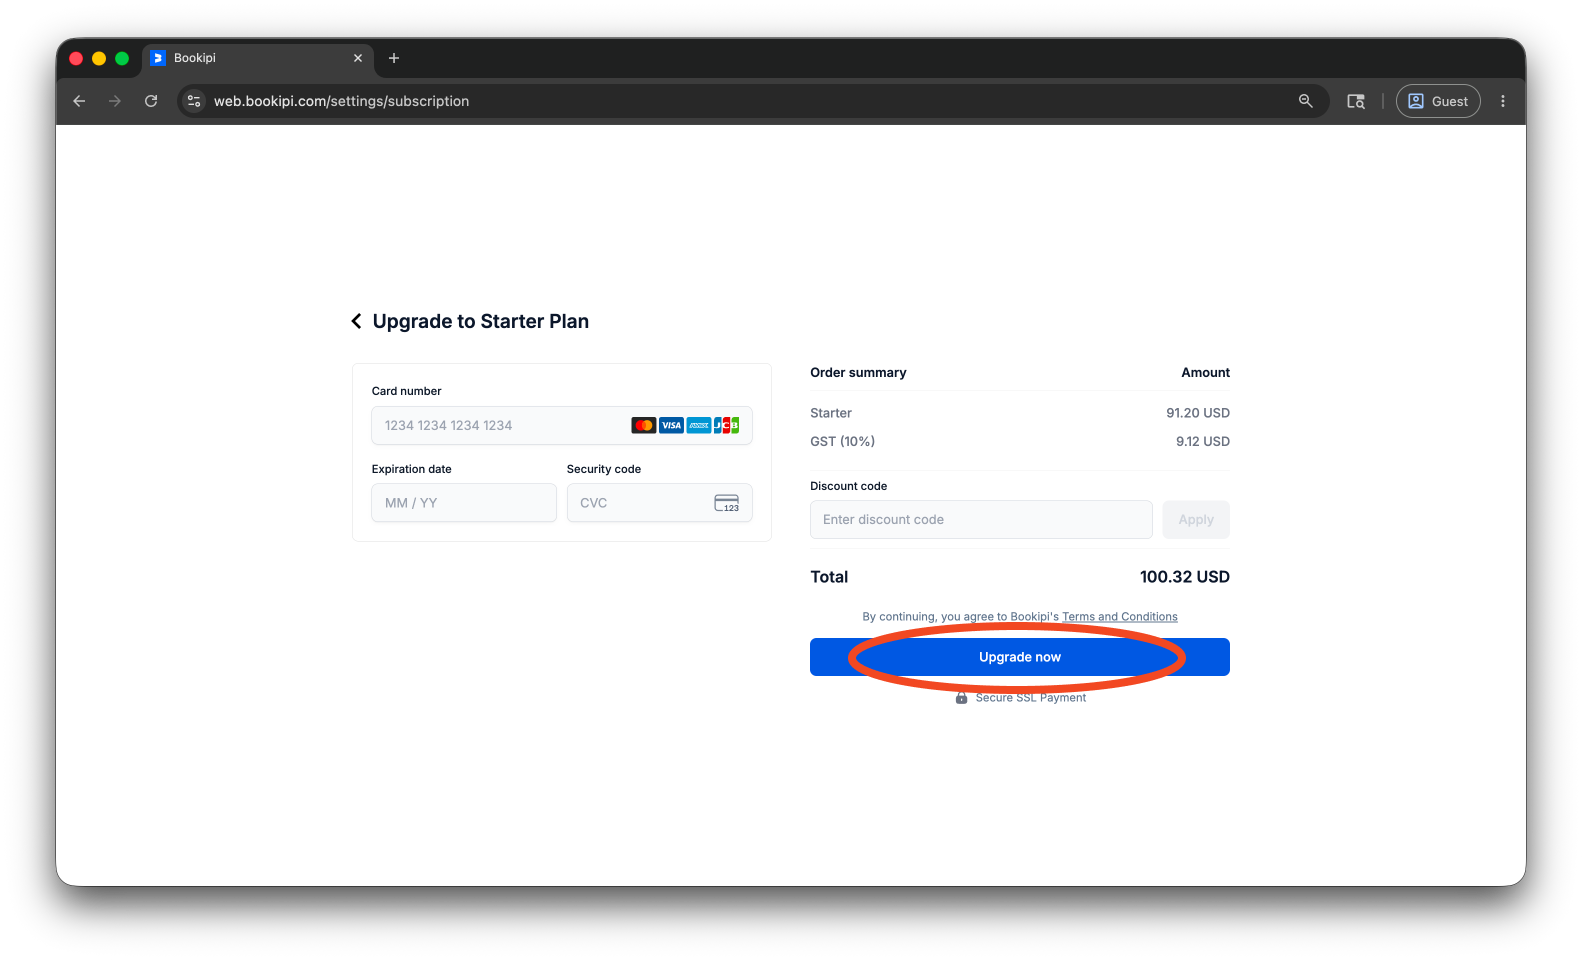Viewport: 1582px width, 960px height.
Task: View site information icon in address bar
Action: coord(195,101)
